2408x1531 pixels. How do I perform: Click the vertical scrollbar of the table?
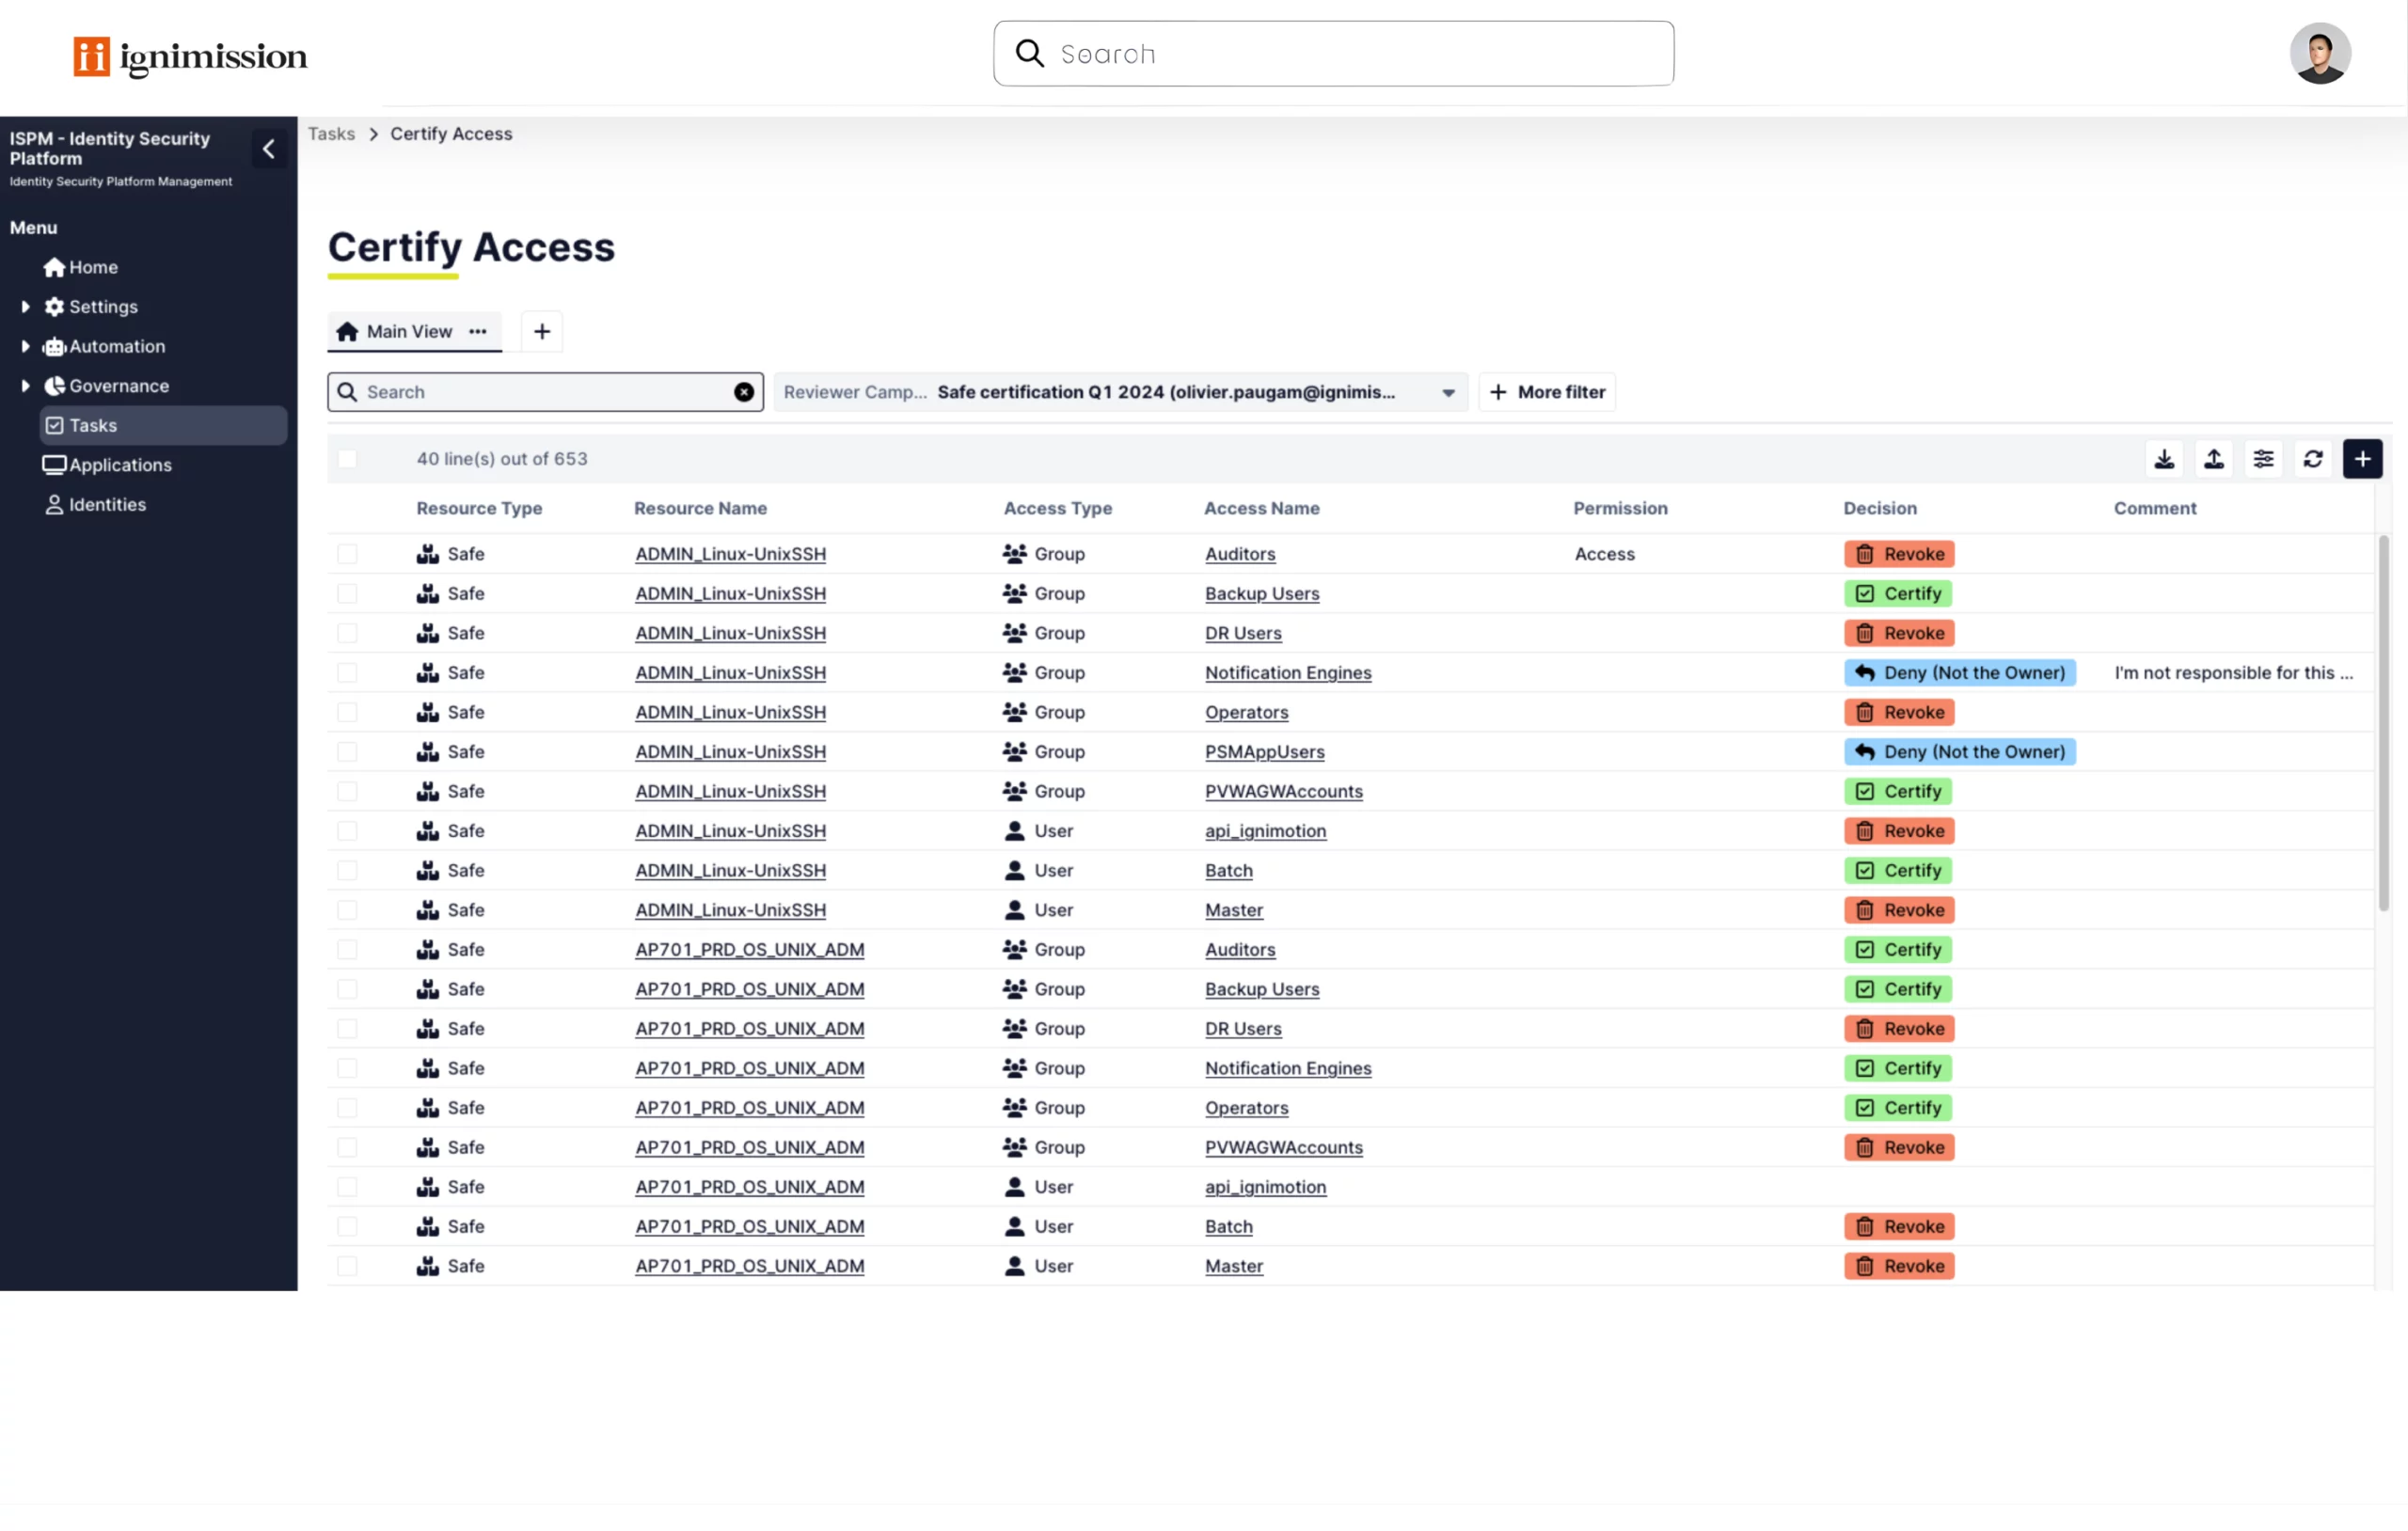[x=2383, y=722]
